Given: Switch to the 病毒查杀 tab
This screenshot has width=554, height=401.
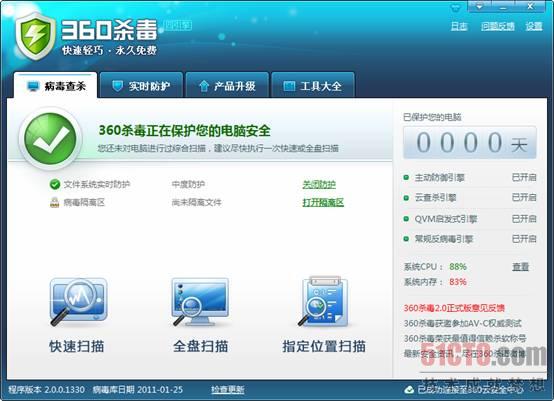Looking at the screenshot, I should [x=55, y=85].
